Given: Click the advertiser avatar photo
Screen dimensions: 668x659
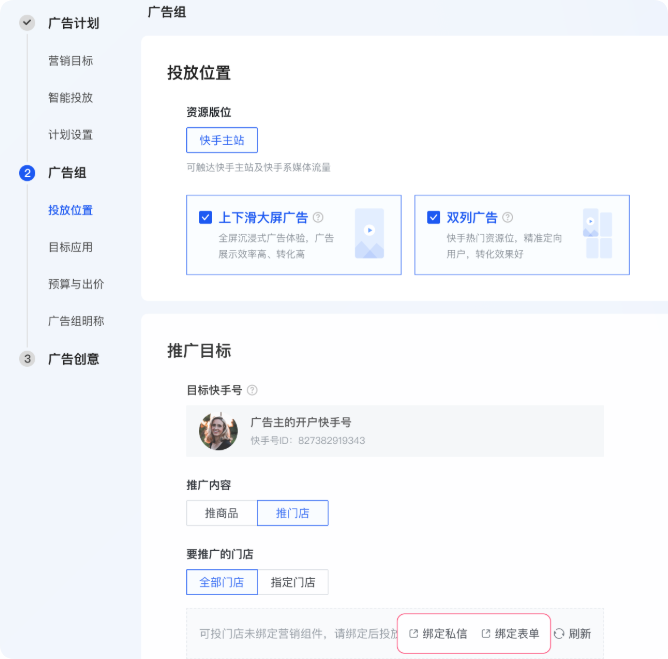Looking at the screenshot, I should tap(219, 431).
